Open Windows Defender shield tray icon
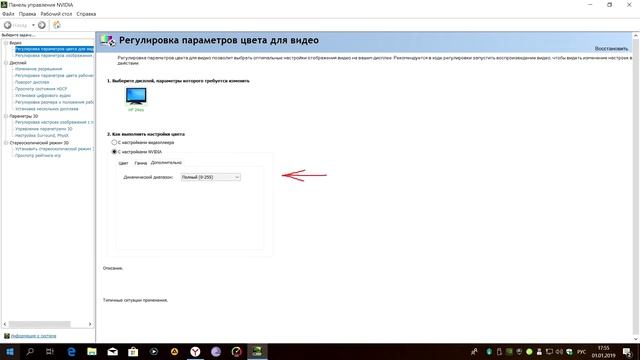 (x=569, y=351)
